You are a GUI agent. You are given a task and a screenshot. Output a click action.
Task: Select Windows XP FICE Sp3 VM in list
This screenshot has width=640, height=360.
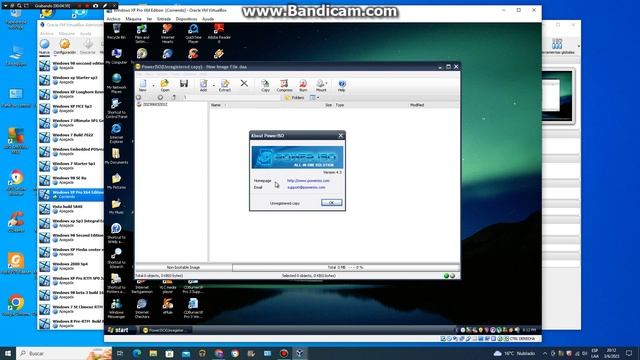click(x=71, y=108)
